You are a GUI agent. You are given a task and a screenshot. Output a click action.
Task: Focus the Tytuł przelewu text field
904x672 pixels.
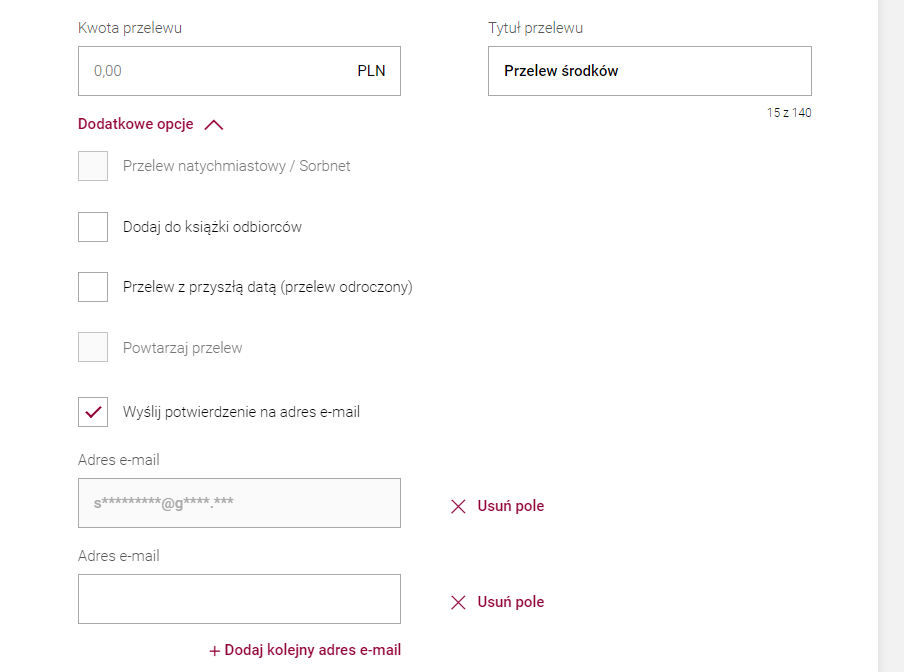pos(649,71)
